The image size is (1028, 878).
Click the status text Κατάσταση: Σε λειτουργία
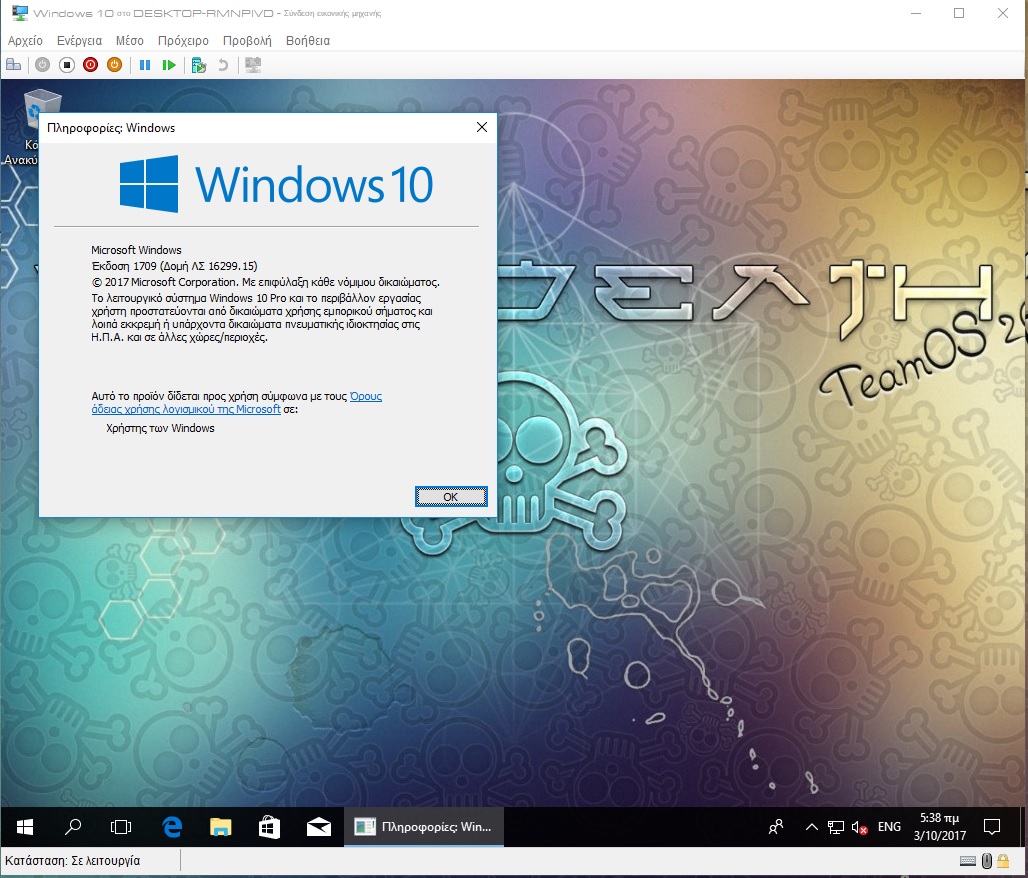73,860
